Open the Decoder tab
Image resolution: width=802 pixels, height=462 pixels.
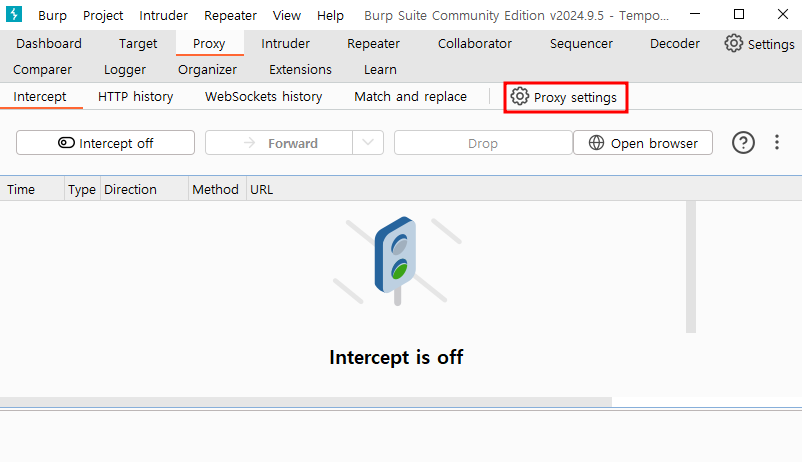[675, 43]
